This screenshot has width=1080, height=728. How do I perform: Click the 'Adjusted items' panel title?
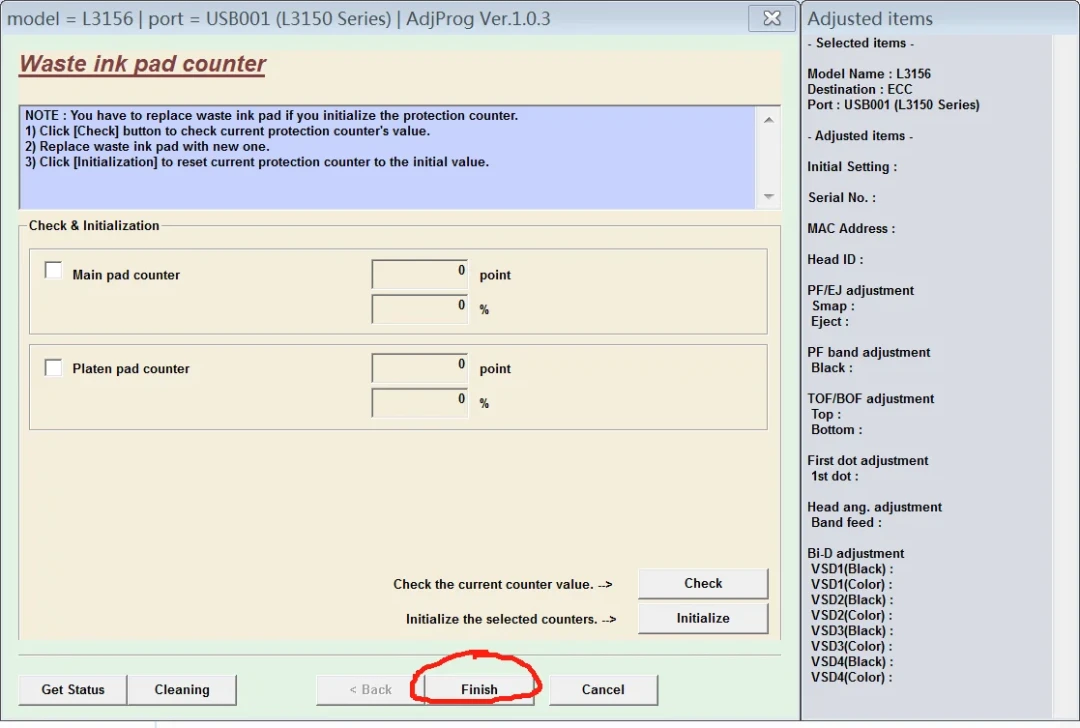click(x=870, y=19)
